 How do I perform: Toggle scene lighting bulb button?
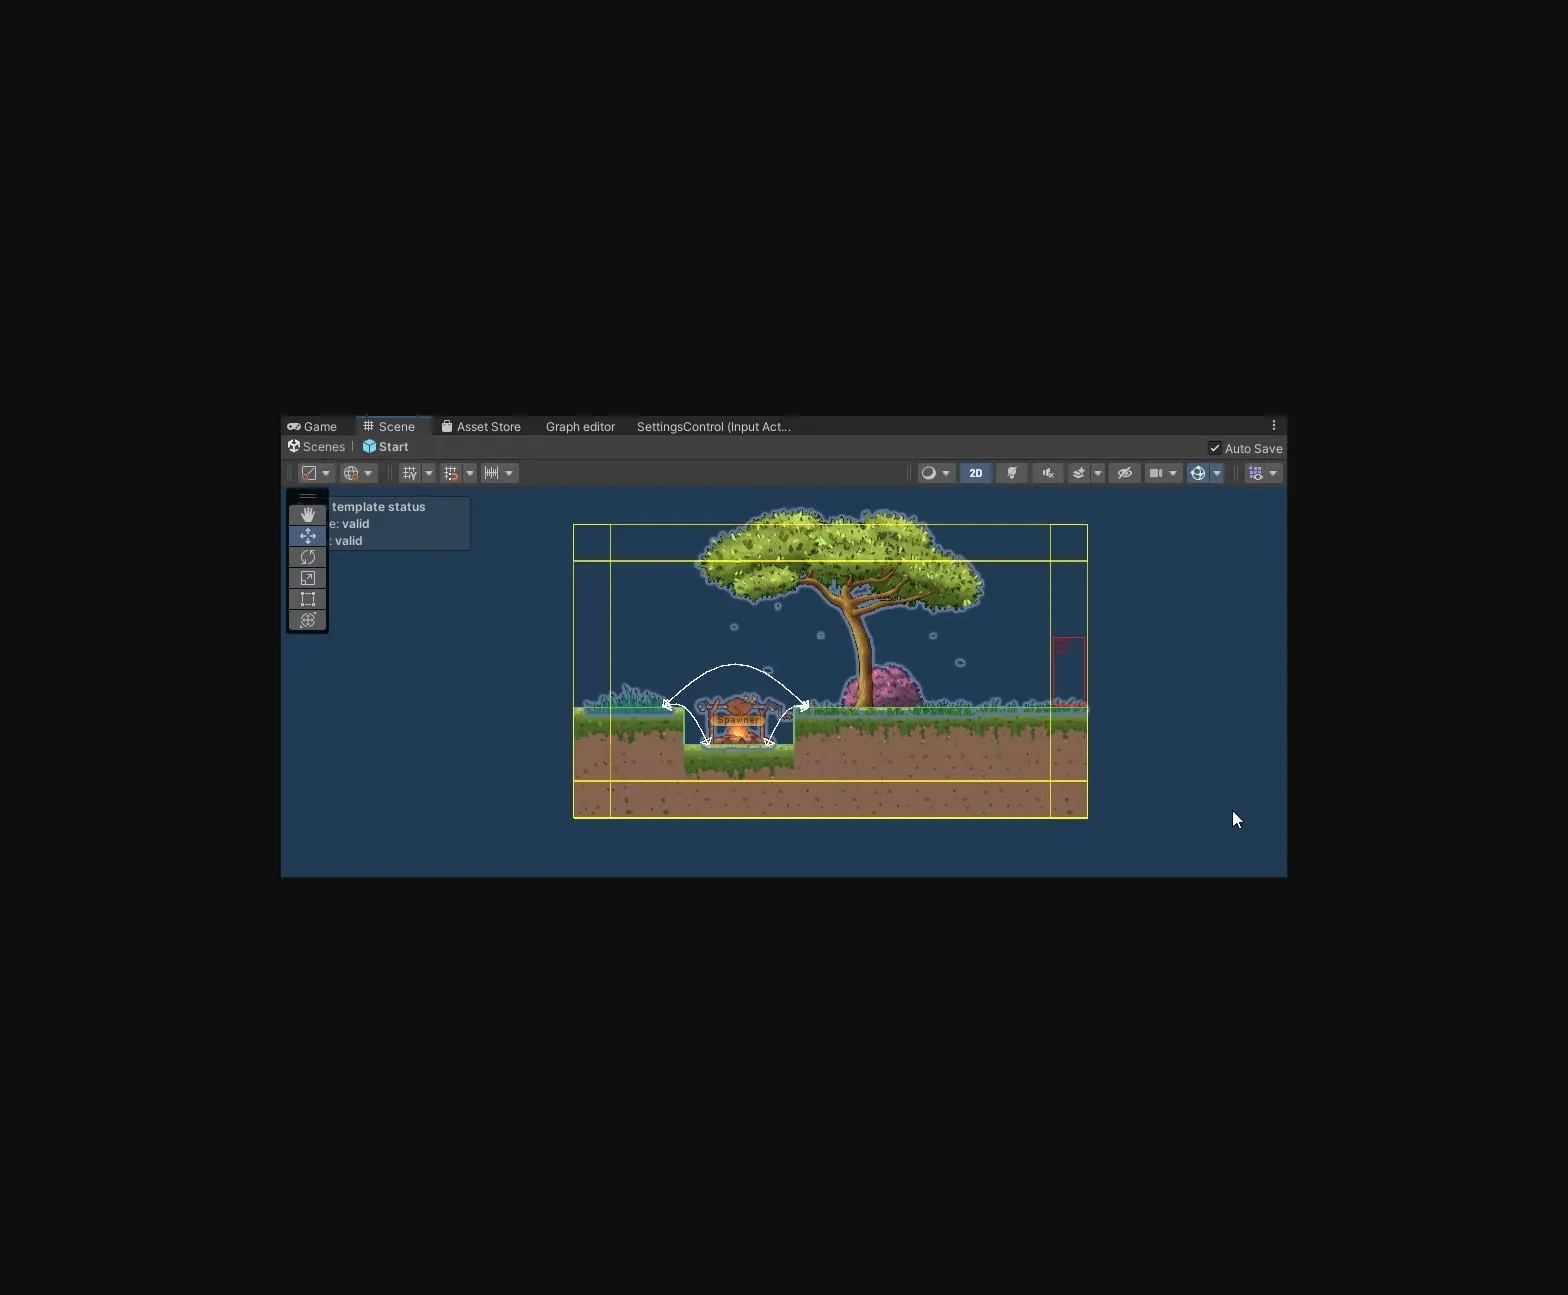click(x=1011, y=473)
